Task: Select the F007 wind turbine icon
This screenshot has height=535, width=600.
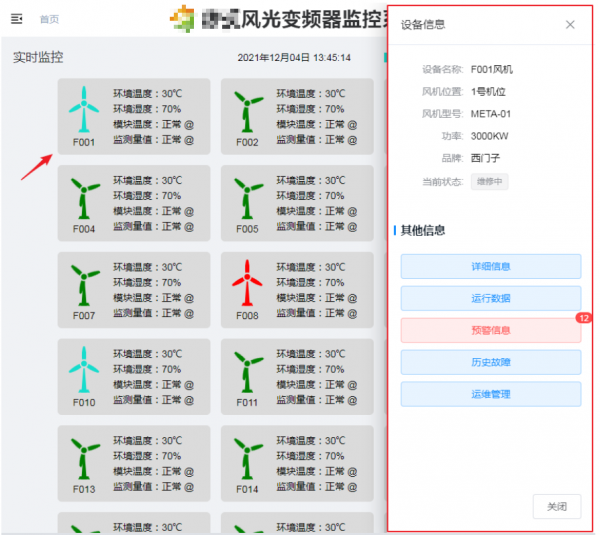Action: pos(85,285)
